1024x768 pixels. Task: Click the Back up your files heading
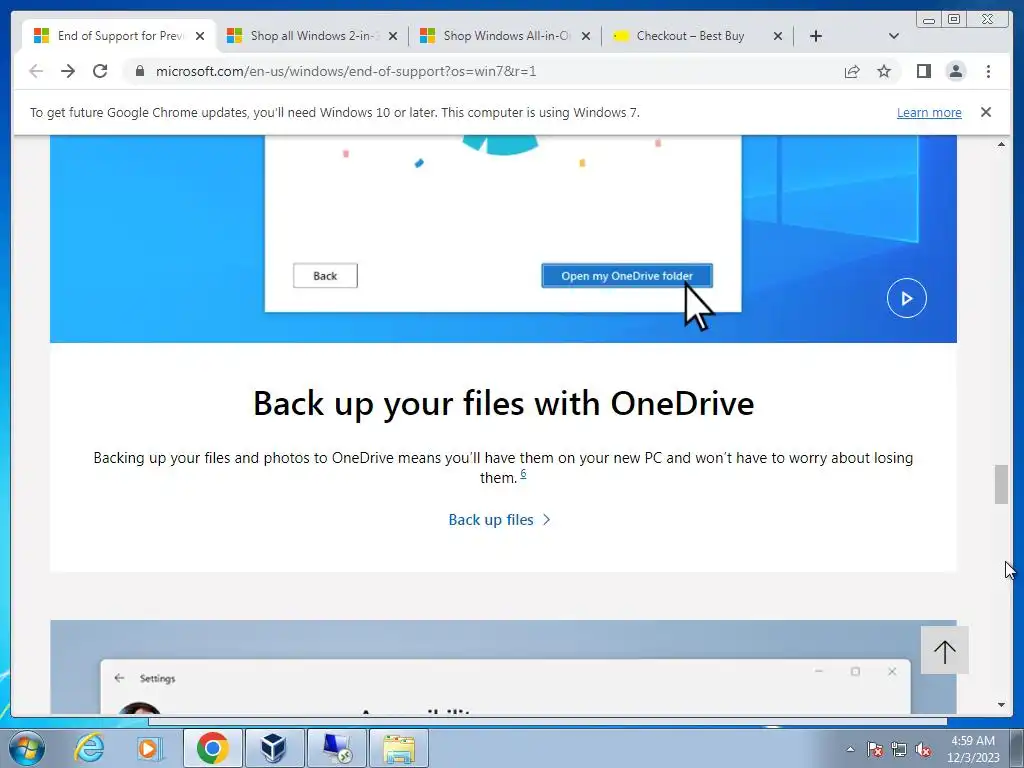(x=504, y=403)
